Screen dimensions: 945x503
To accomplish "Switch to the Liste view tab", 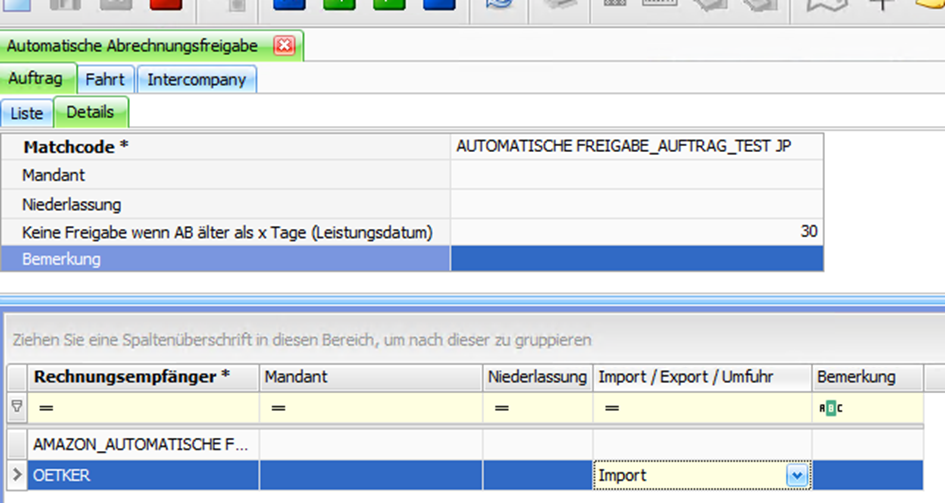I will coord(27,113).
